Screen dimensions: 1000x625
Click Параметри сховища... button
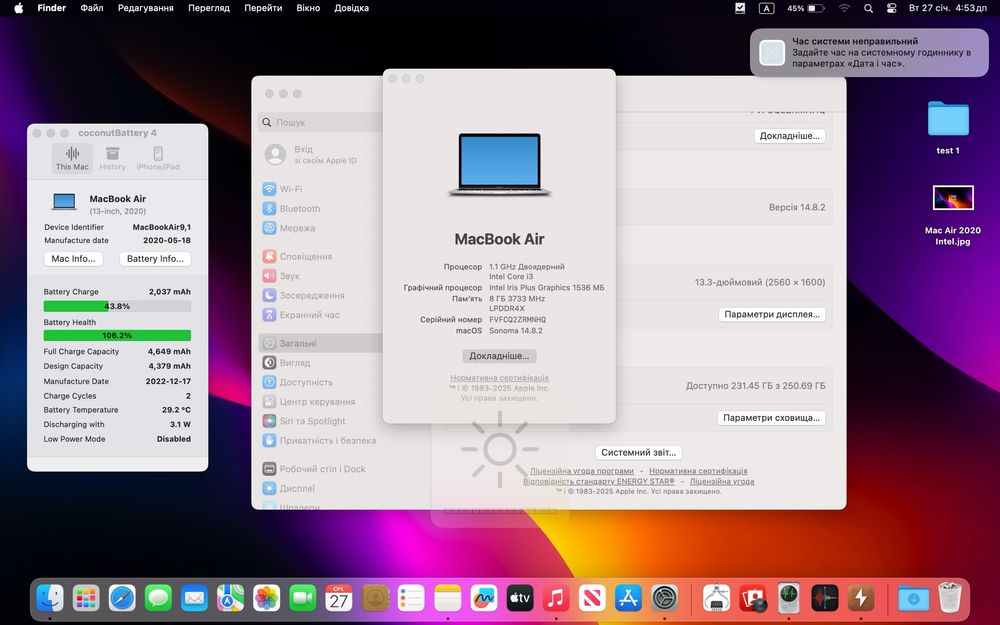point(771,418)
